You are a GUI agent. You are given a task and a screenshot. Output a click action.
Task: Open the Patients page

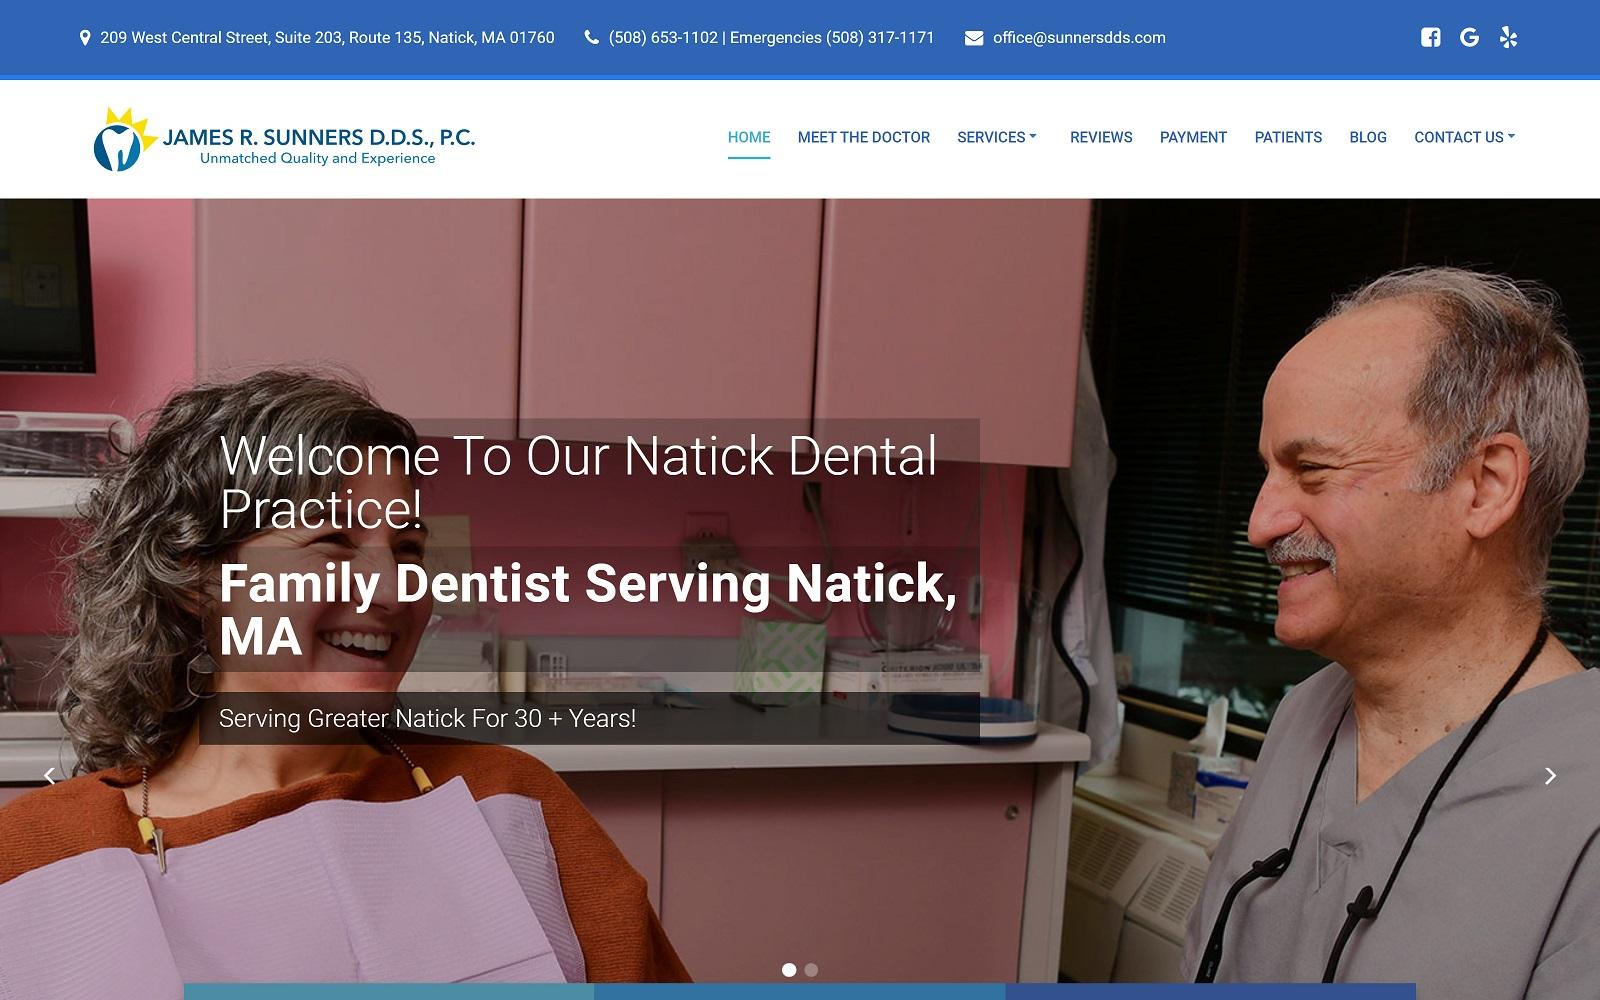coord(1288,137)
